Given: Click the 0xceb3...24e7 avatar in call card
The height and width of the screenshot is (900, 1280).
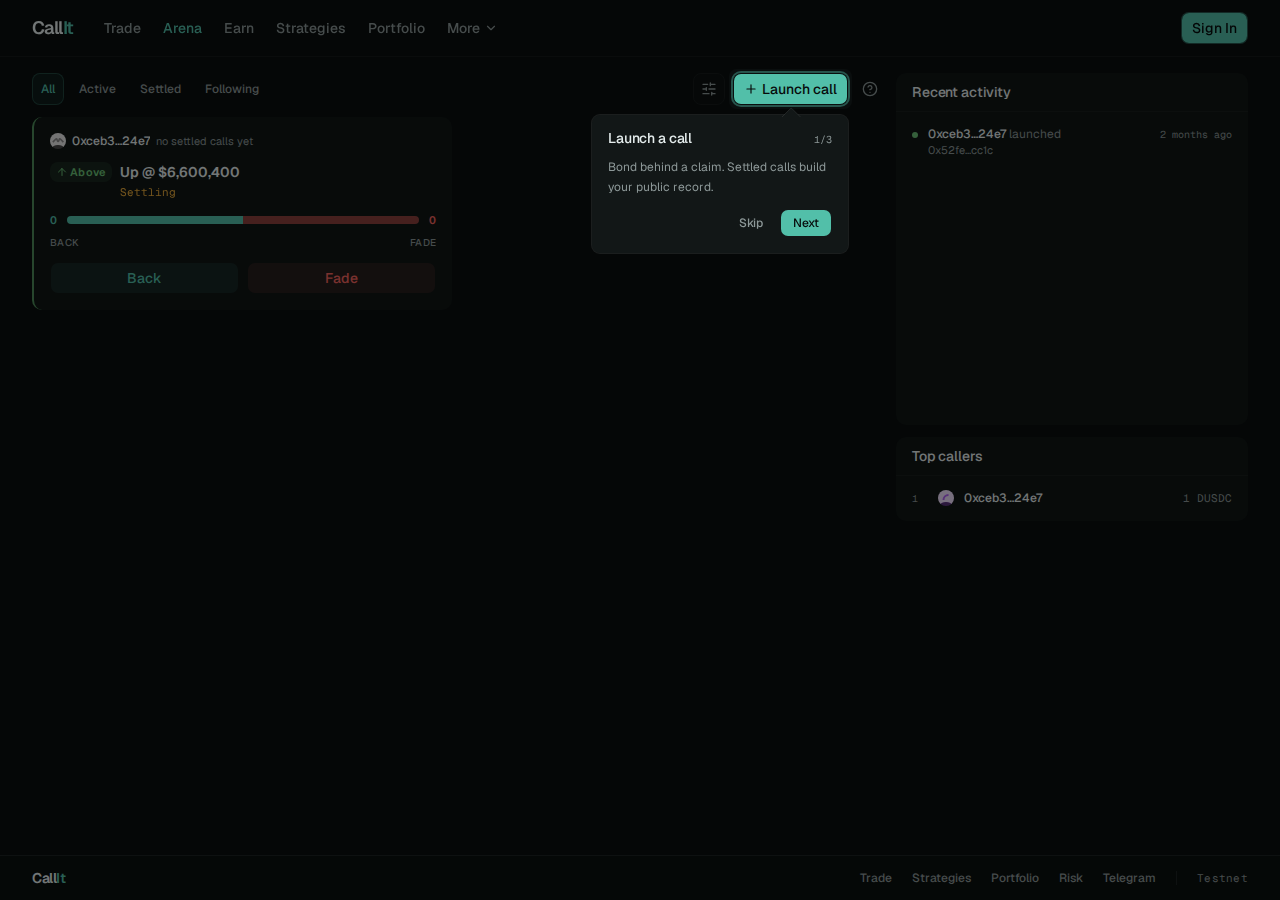Looking at the screenshot, I should point(58,141).
